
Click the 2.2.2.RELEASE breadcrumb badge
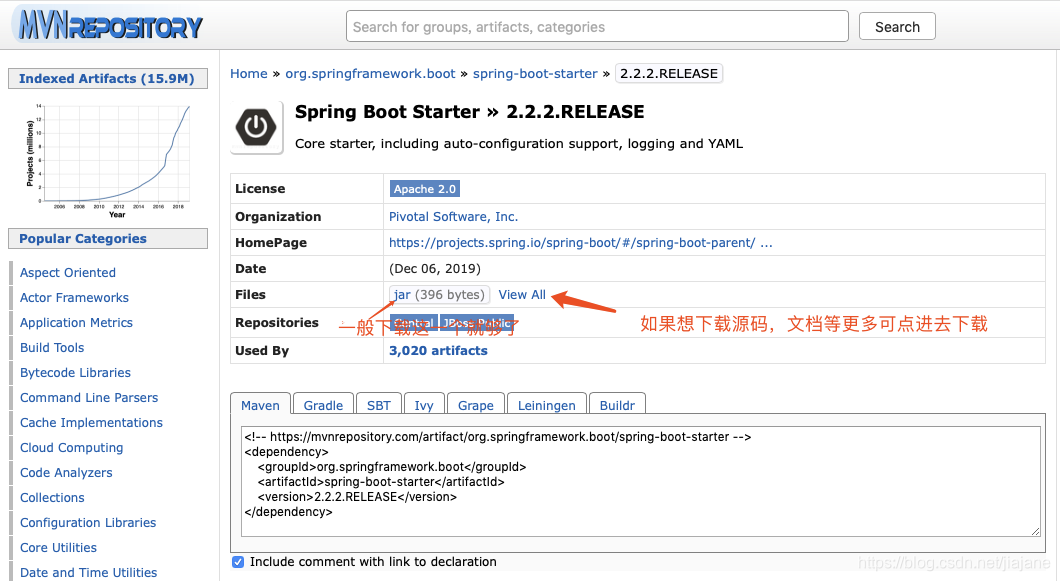pyautogui.click(x=669, y=73)
